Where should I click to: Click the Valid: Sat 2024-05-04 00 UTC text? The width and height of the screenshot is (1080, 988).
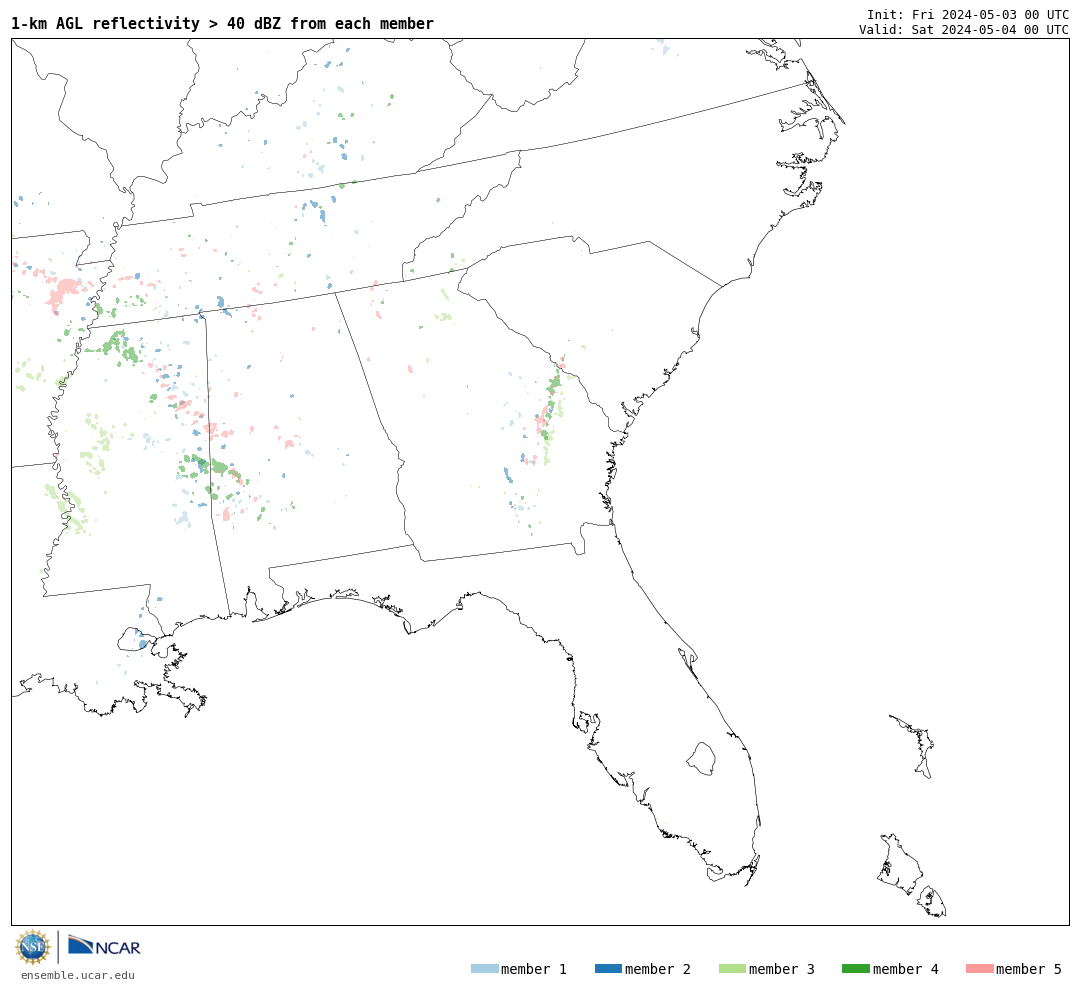964,30
